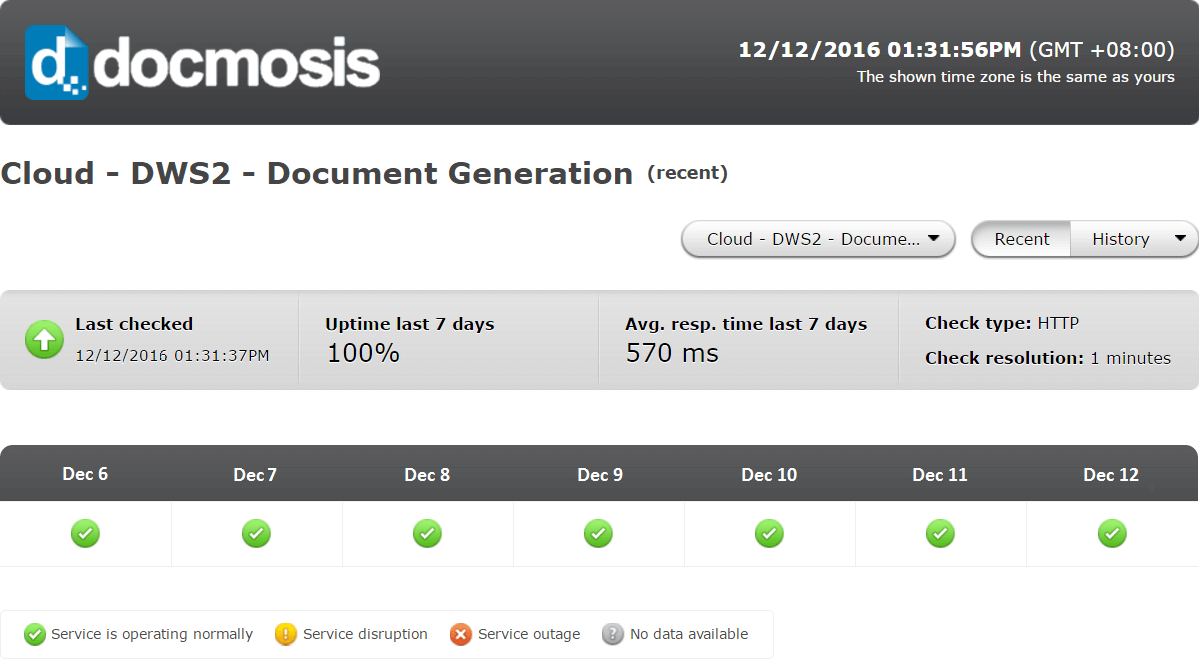Screen dimensions: 1199x666
Task: Click the Dec 12 green checkmark
Action: pyautogui.click(x=1112, y=533)
